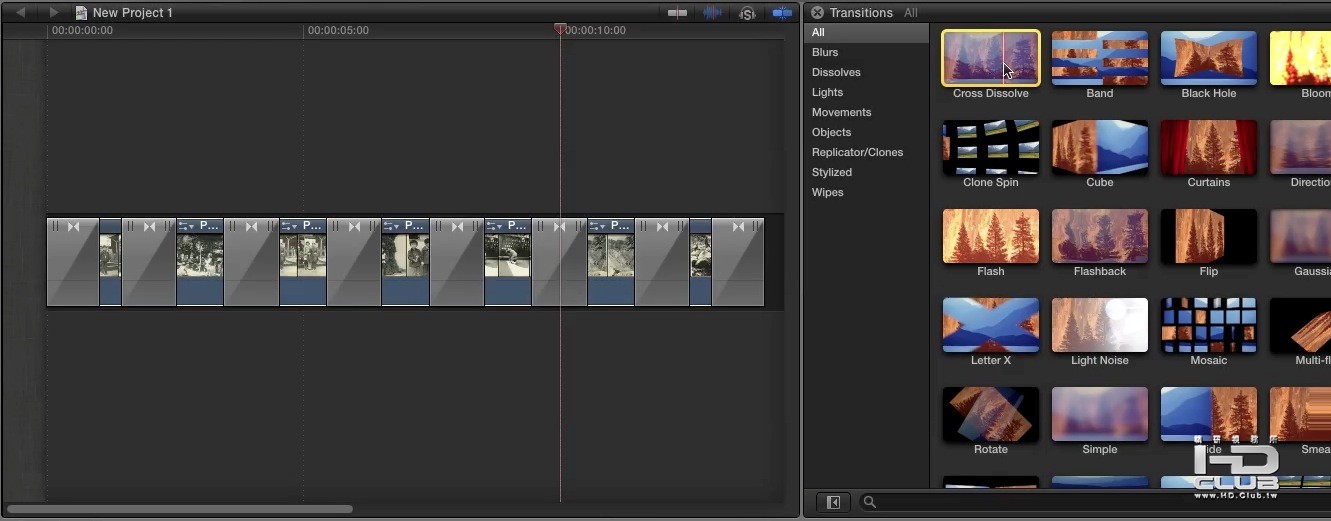
Task: Click the playhead marker on the ruler
Action: (x=560, y=30)
